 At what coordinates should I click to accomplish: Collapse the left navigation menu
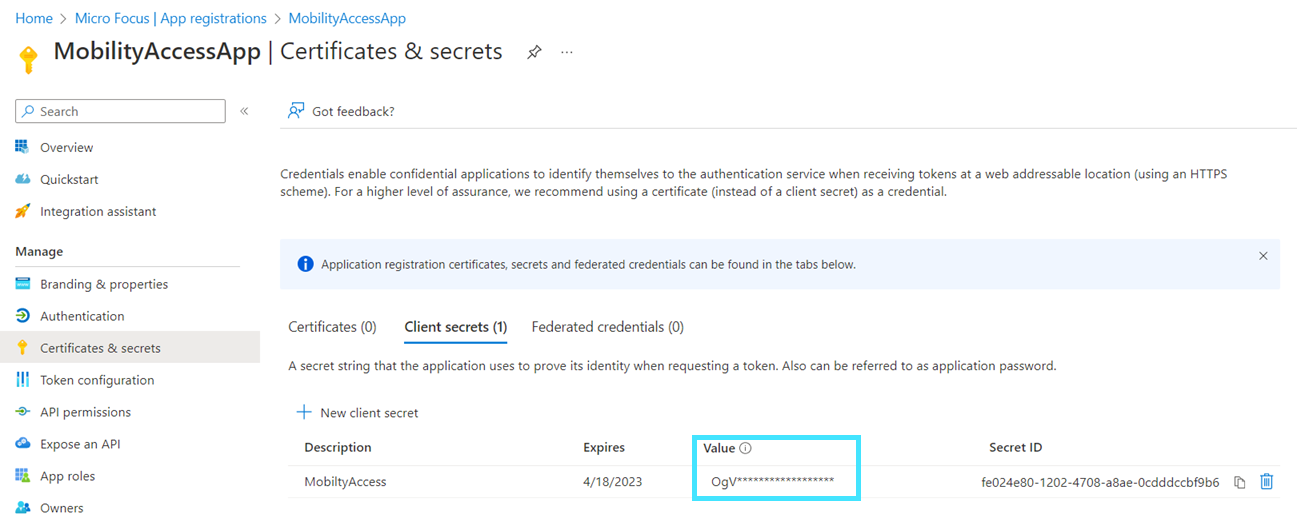click(x=244, y=111)
